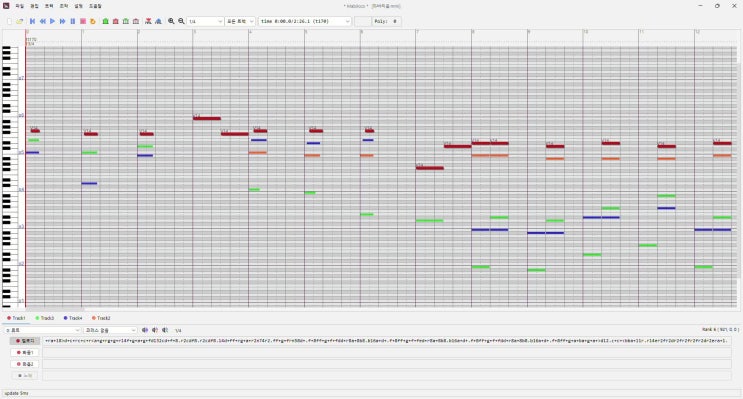Select the dark red note at measure 7
The height and width of the screenshot is (399, 743).
[430, 168]
